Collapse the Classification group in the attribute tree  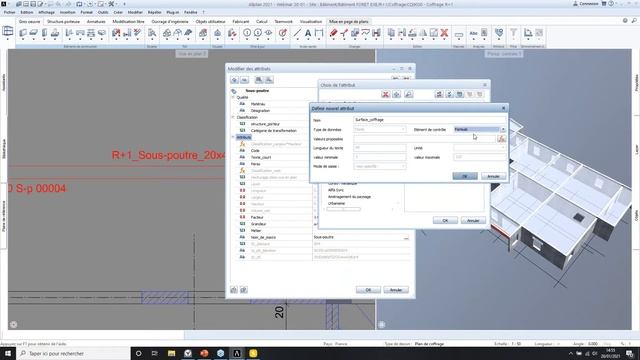tap(233, 117)
